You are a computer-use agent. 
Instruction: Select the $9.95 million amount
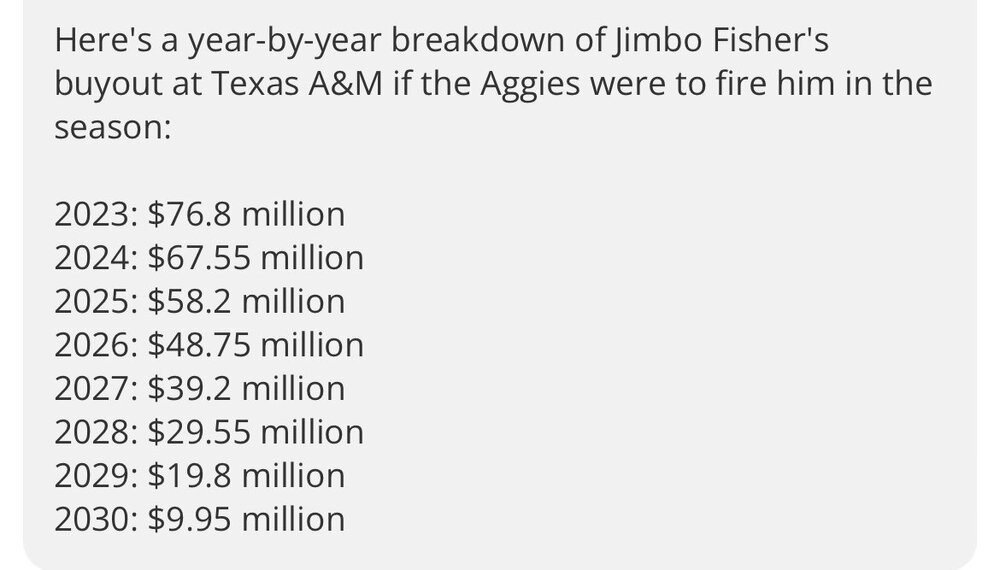coord(245,519)
